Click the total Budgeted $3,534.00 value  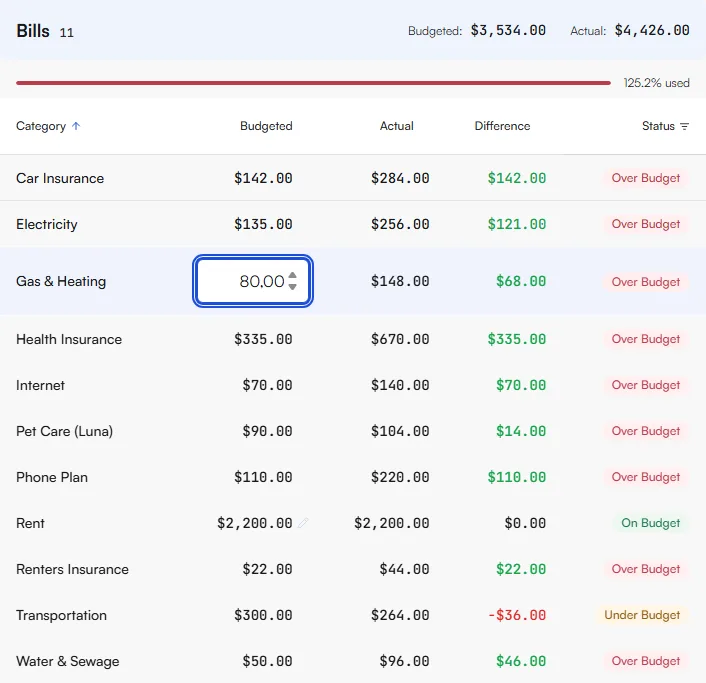(508, 30)
